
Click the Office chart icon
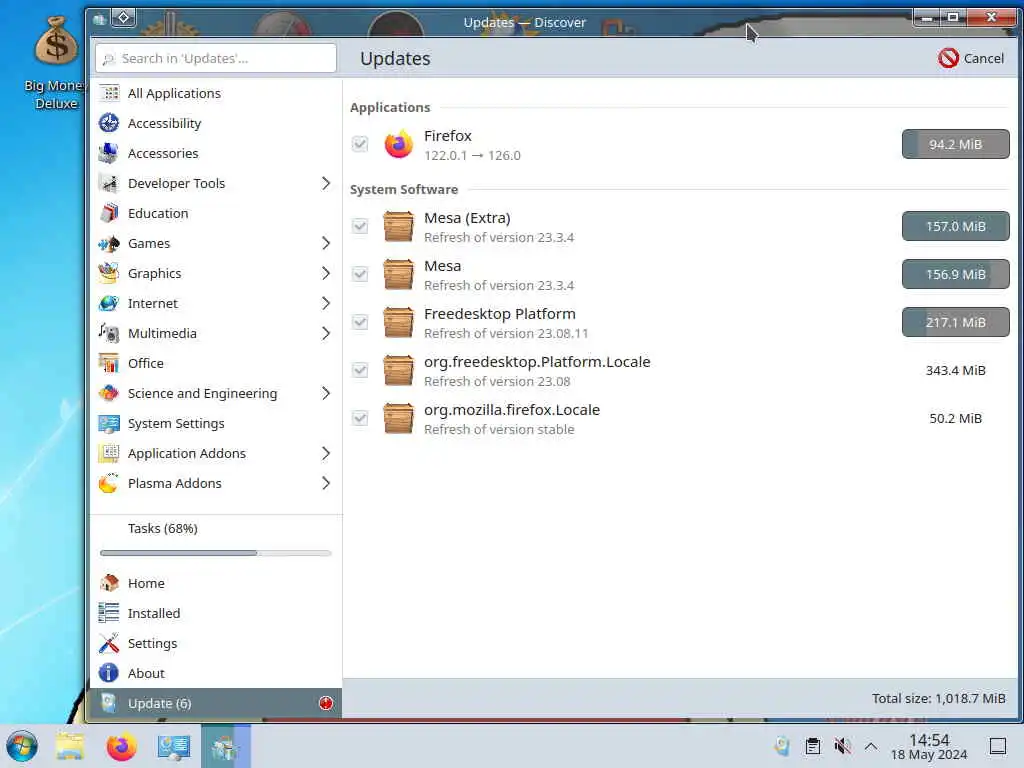pos(109,363)
